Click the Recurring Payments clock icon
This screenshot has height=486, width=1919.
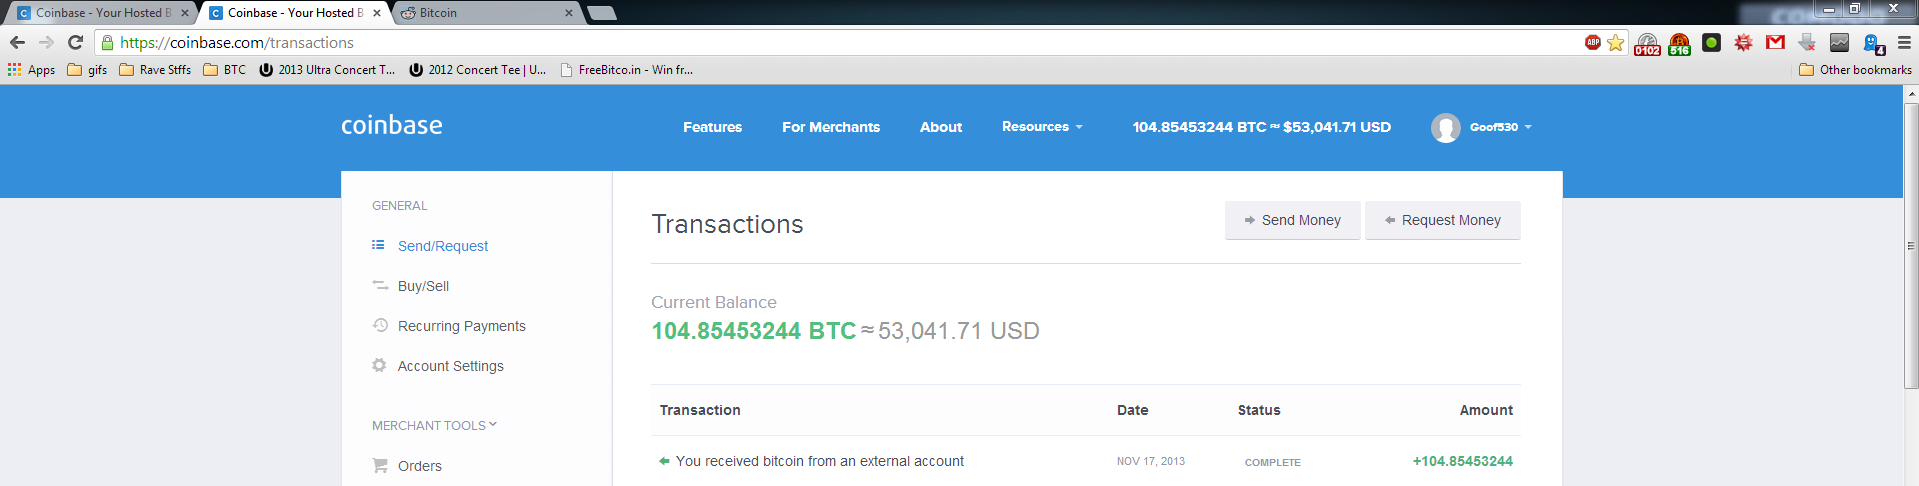(380, 325)
